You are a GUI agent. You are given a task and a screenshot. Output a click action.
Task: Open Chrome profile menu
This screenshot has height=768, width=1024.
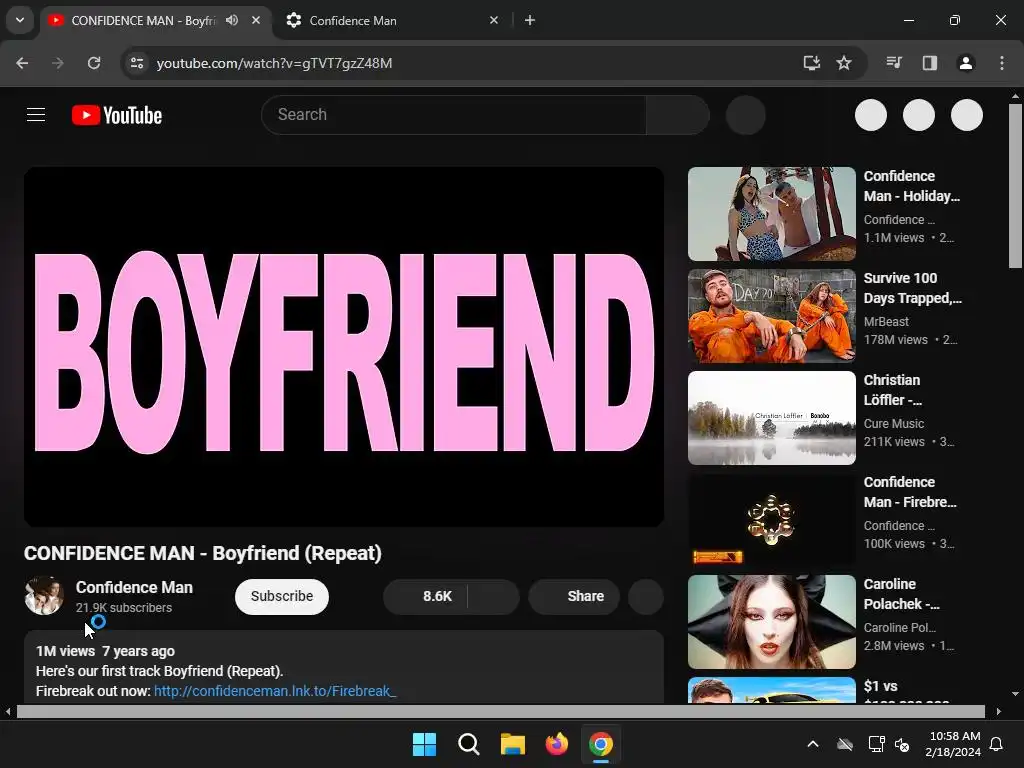[966, 63]
